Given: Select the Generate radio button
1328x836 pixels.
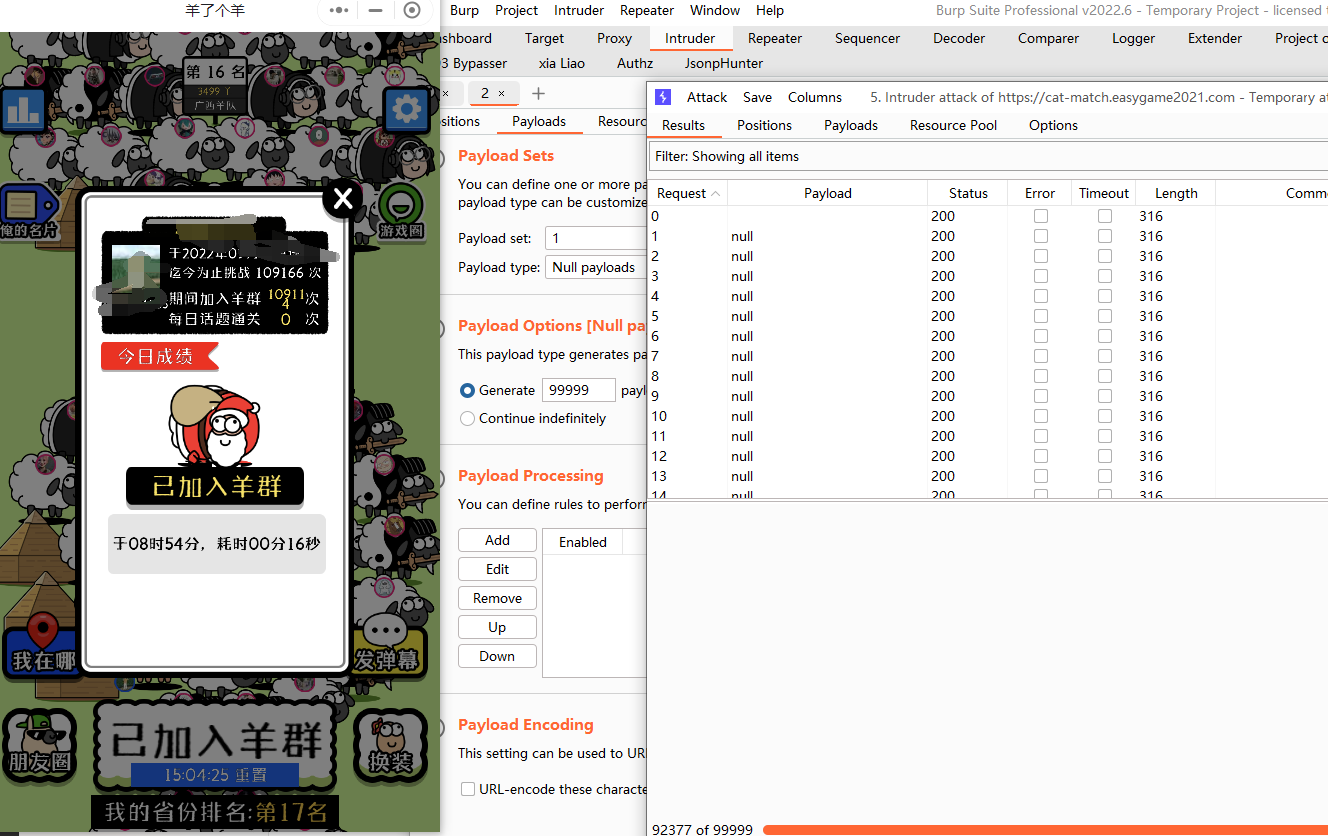Looking at the screenshot, I should [x=467, y=391].
